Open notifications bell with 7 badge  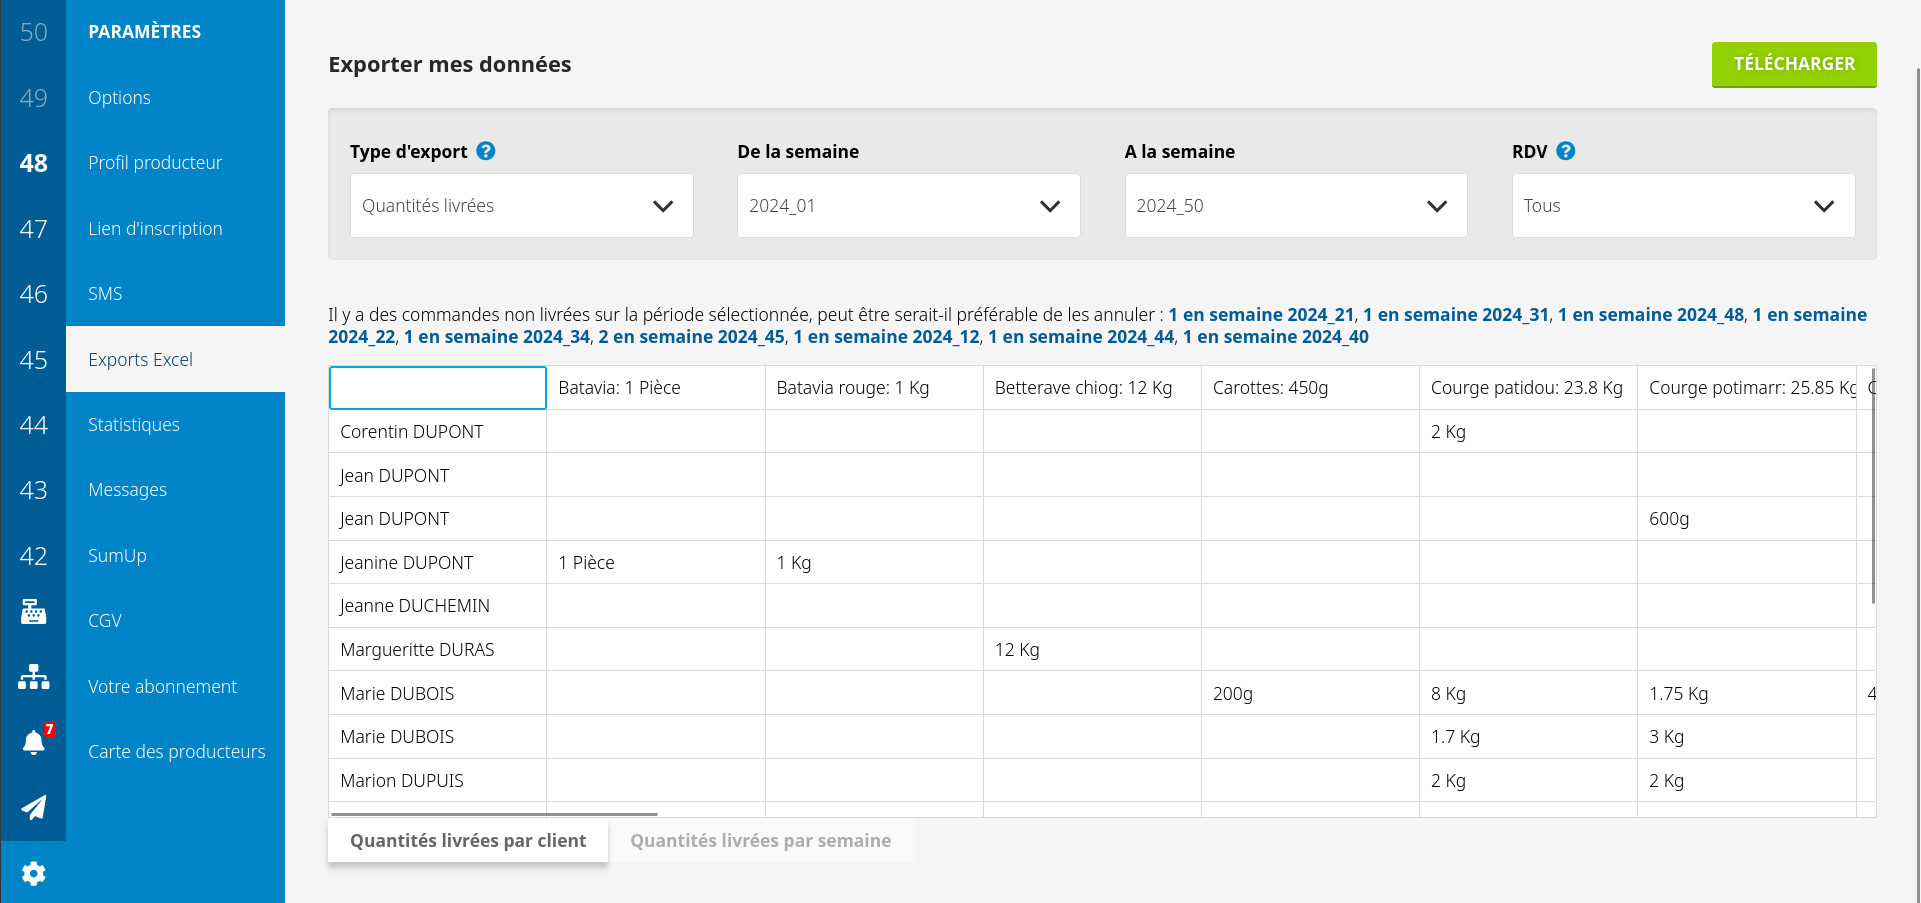click(33, 742)
